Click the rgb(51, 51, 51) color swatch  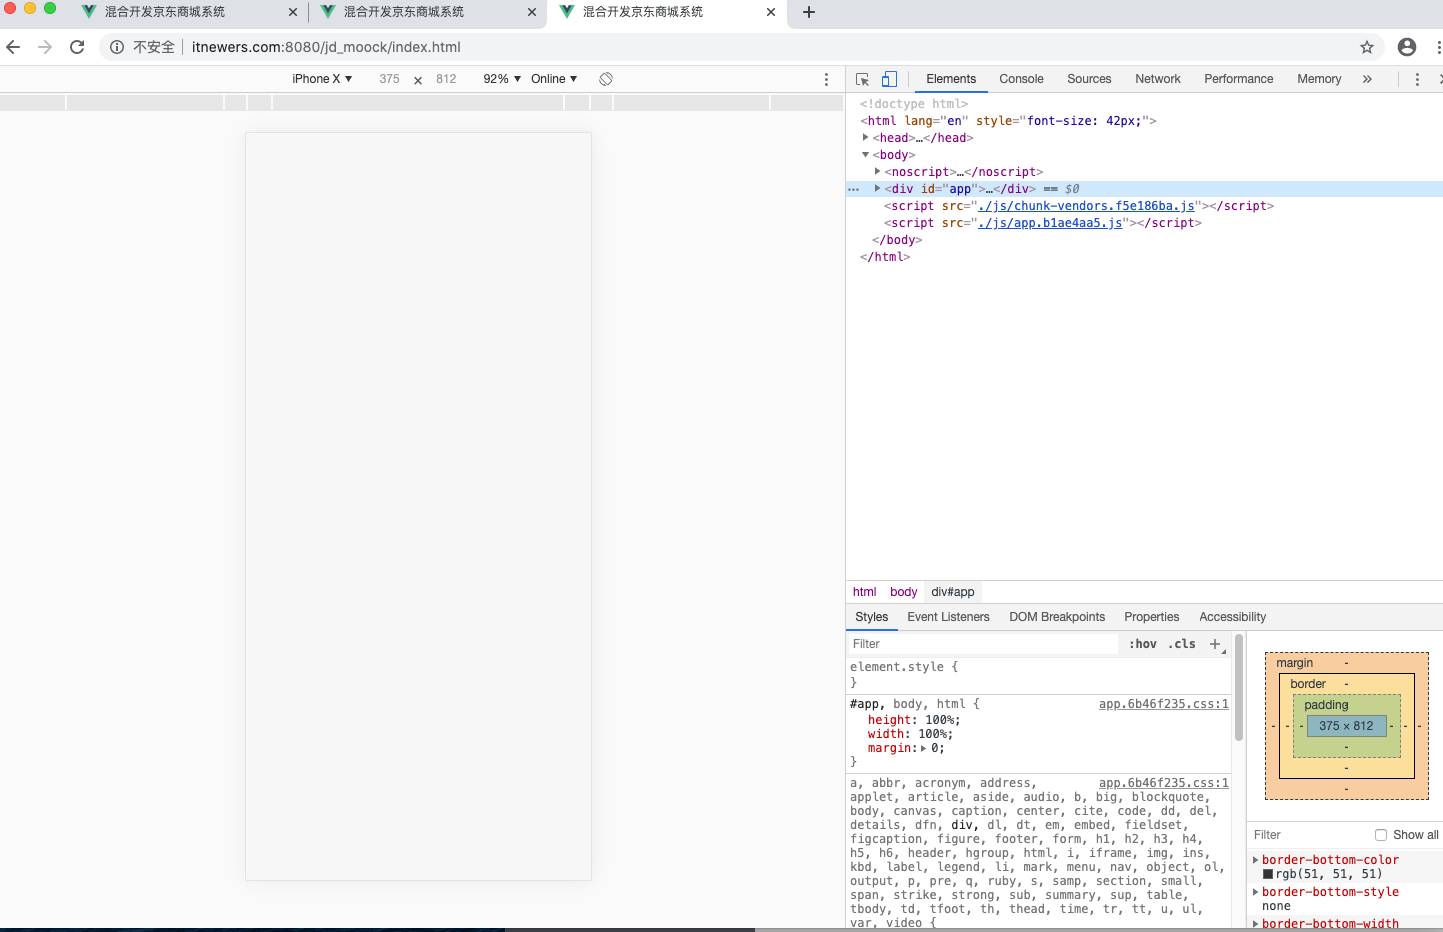1268,874
